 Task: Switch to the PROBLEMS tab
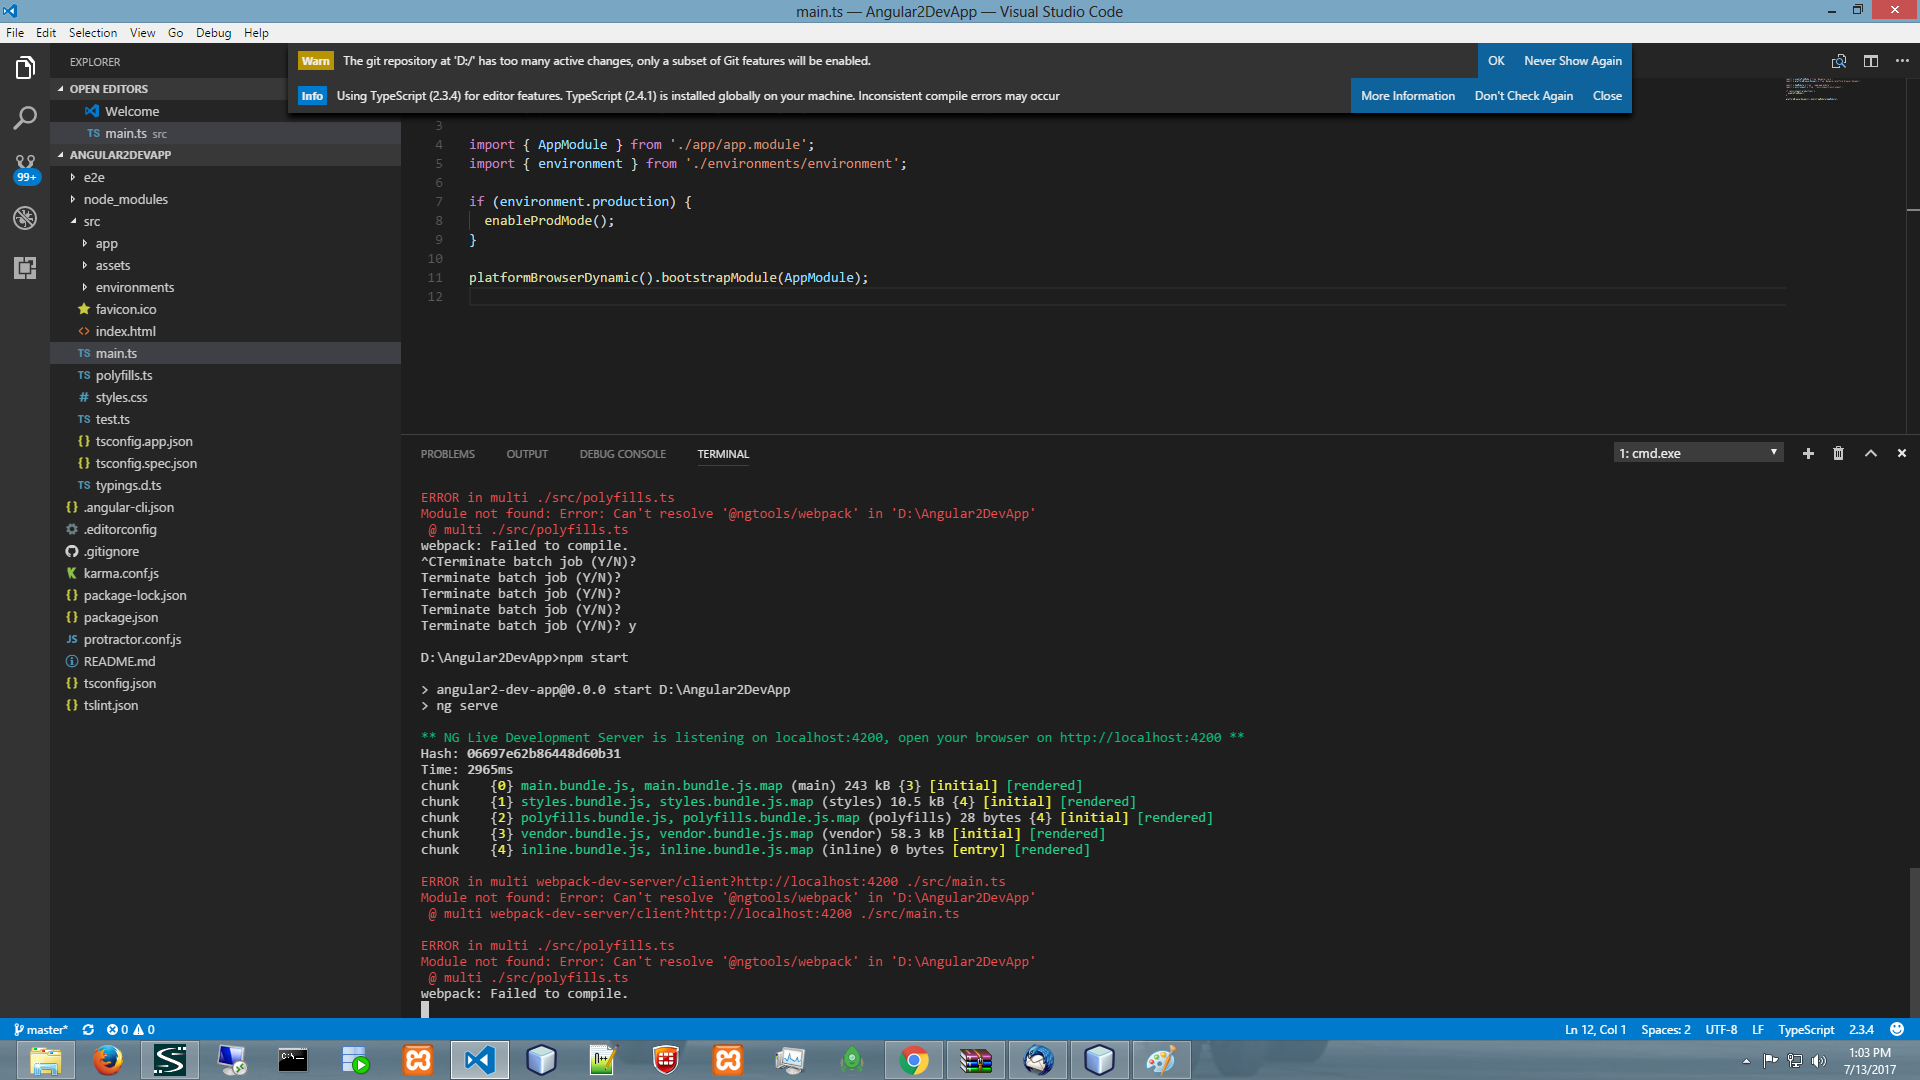pos(447,454)
